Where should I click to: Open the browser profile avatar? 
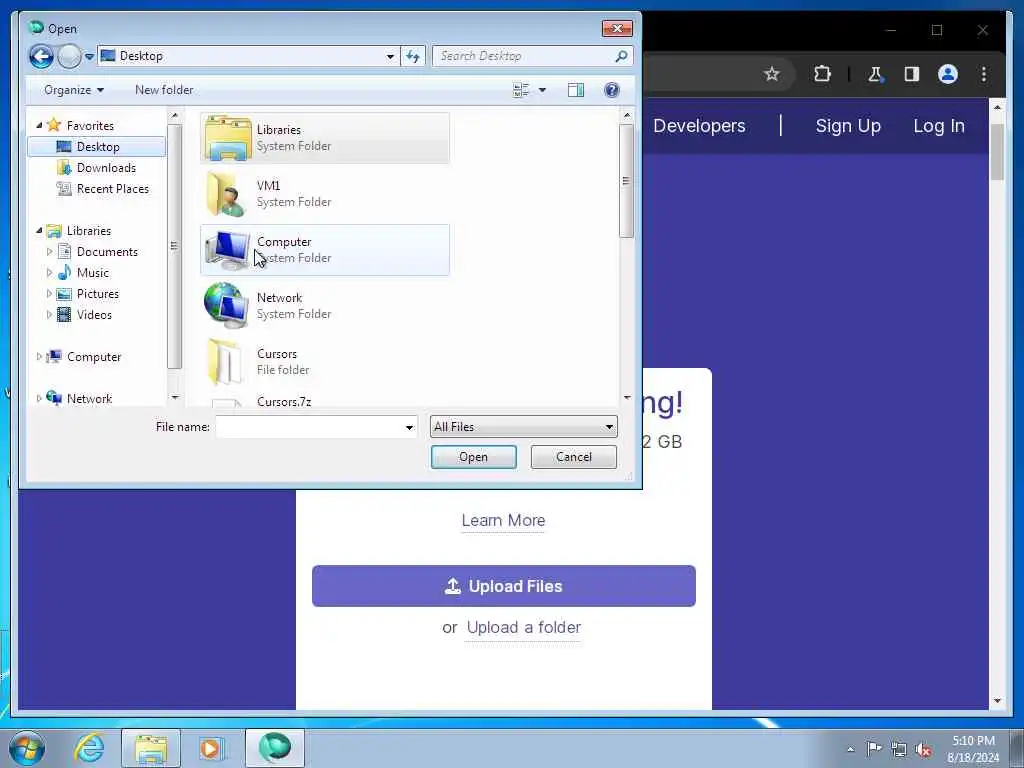(948, 74)
